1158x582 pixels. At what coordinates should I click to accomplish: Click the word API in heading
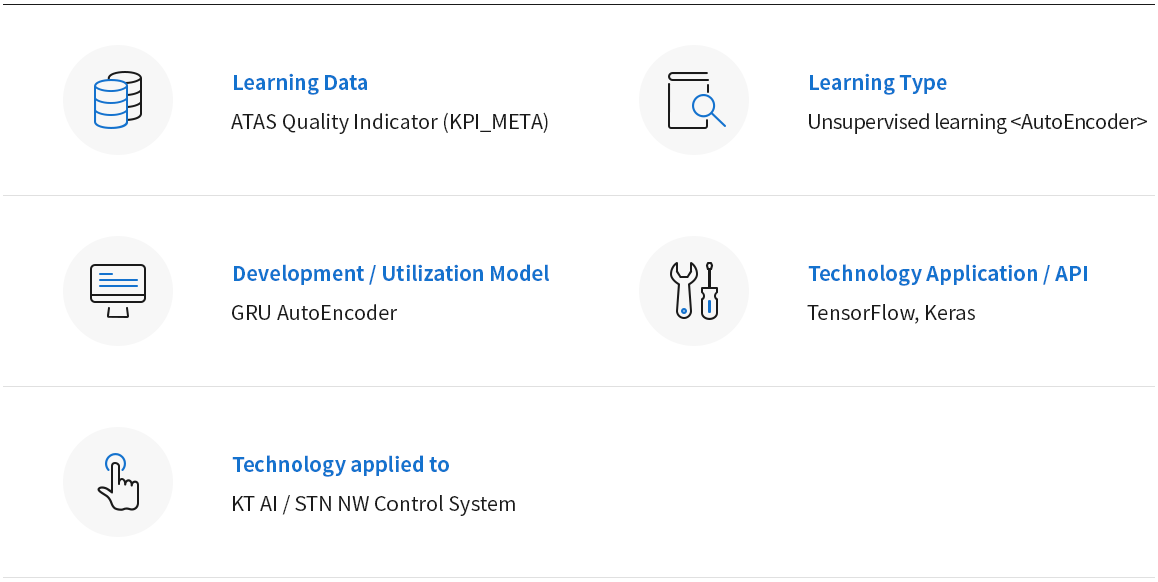(x=1071, y=274)
